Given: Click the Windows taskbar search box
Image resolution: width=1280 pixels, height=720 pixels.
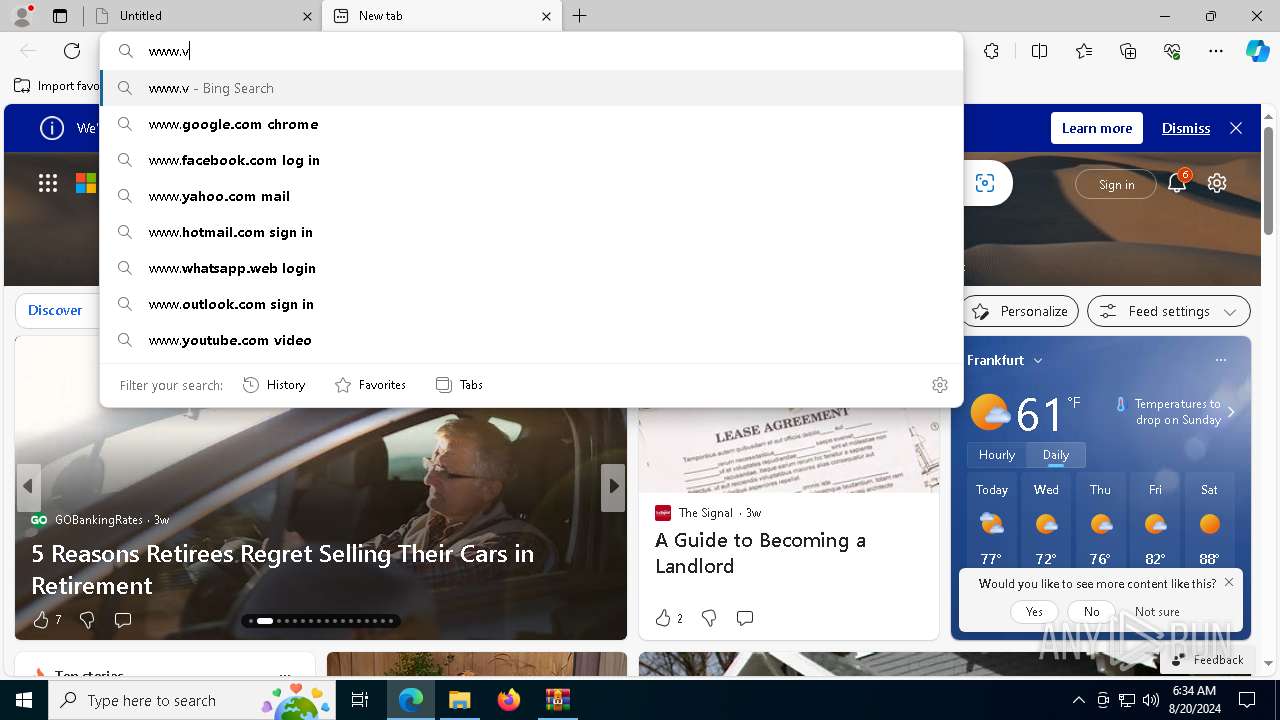Looking at the screenshot, I should pos(192,700).
